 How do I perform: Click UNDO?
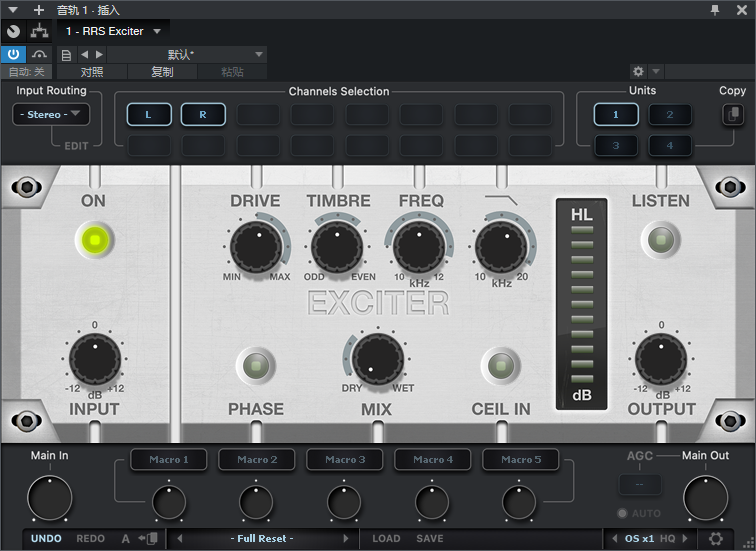coord(46,538)
